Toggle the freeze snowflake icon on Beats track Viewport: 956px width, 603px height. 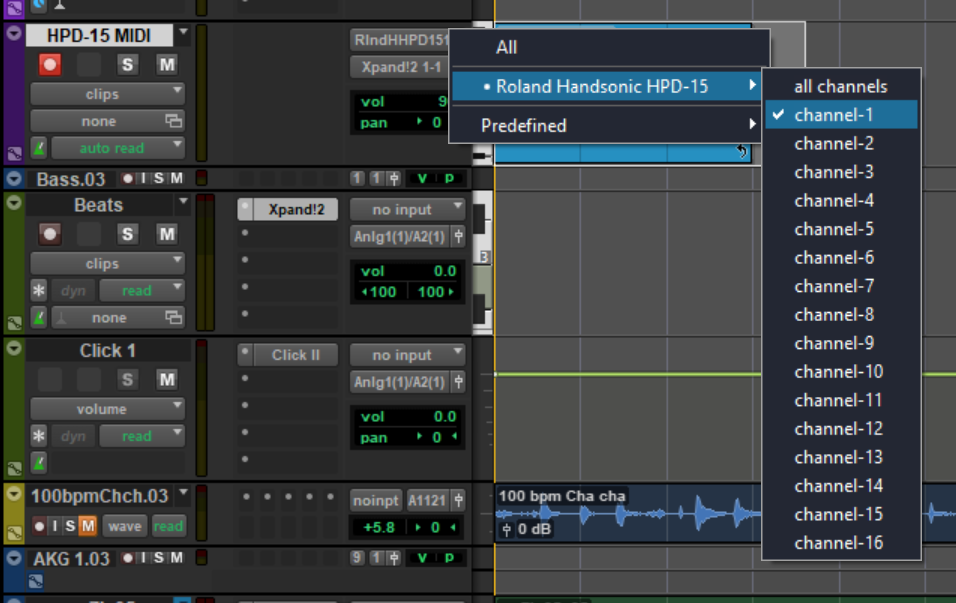point(39,291)
